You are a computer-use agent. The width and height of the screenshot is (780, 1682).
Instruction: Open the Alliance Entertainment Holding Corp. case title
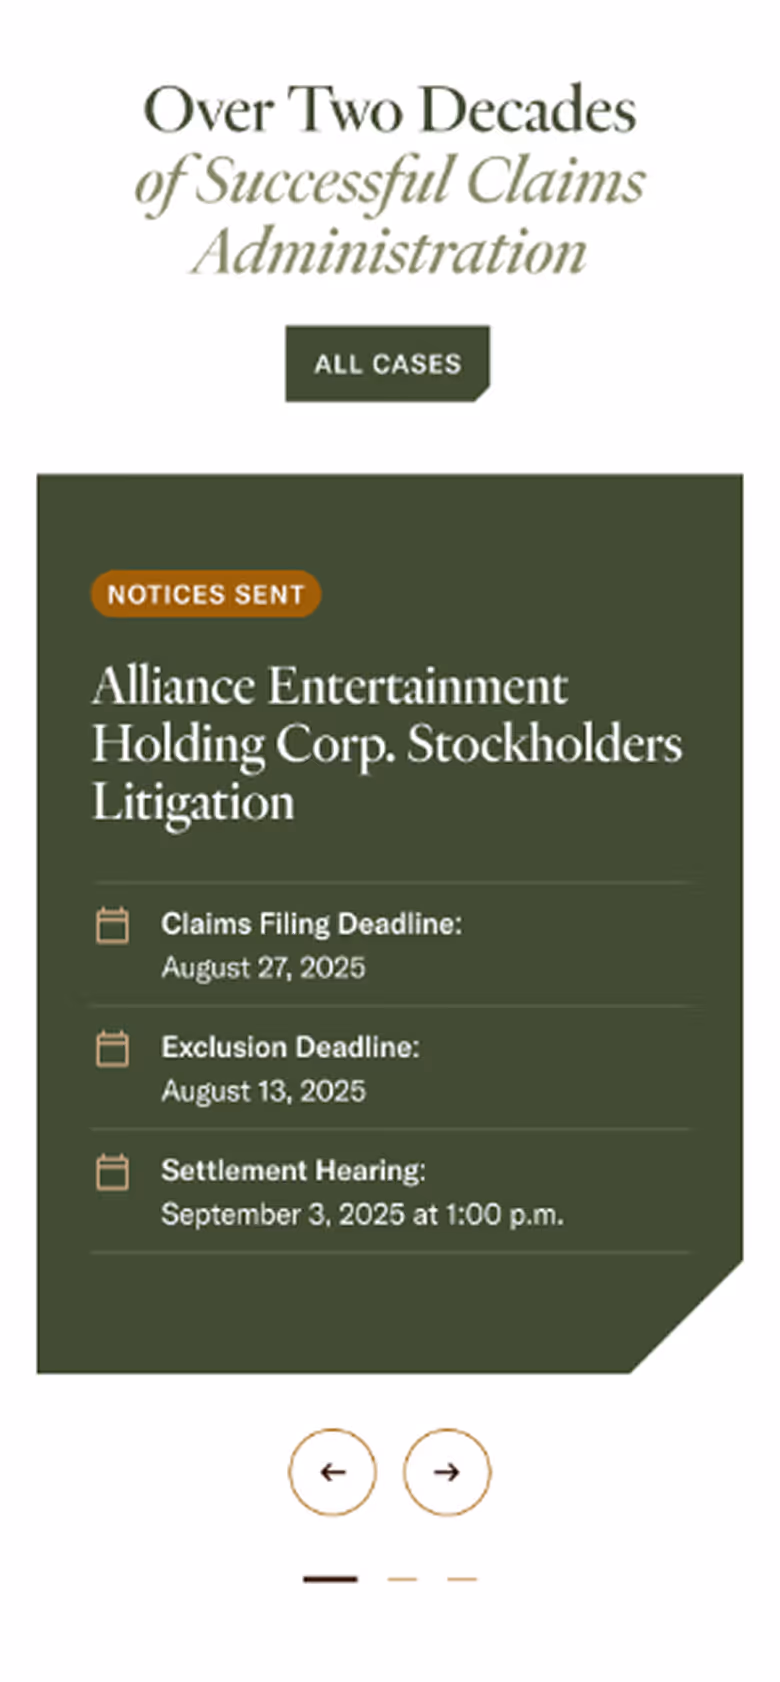[388, 743]
